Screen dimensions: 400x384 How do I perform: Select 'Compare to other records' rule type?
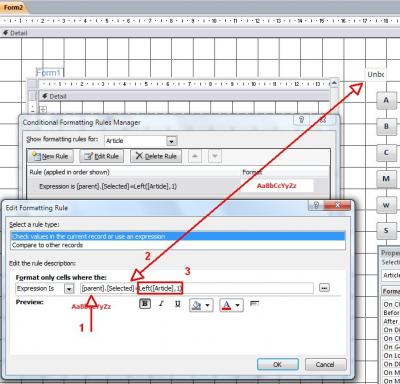pos(178,245)
